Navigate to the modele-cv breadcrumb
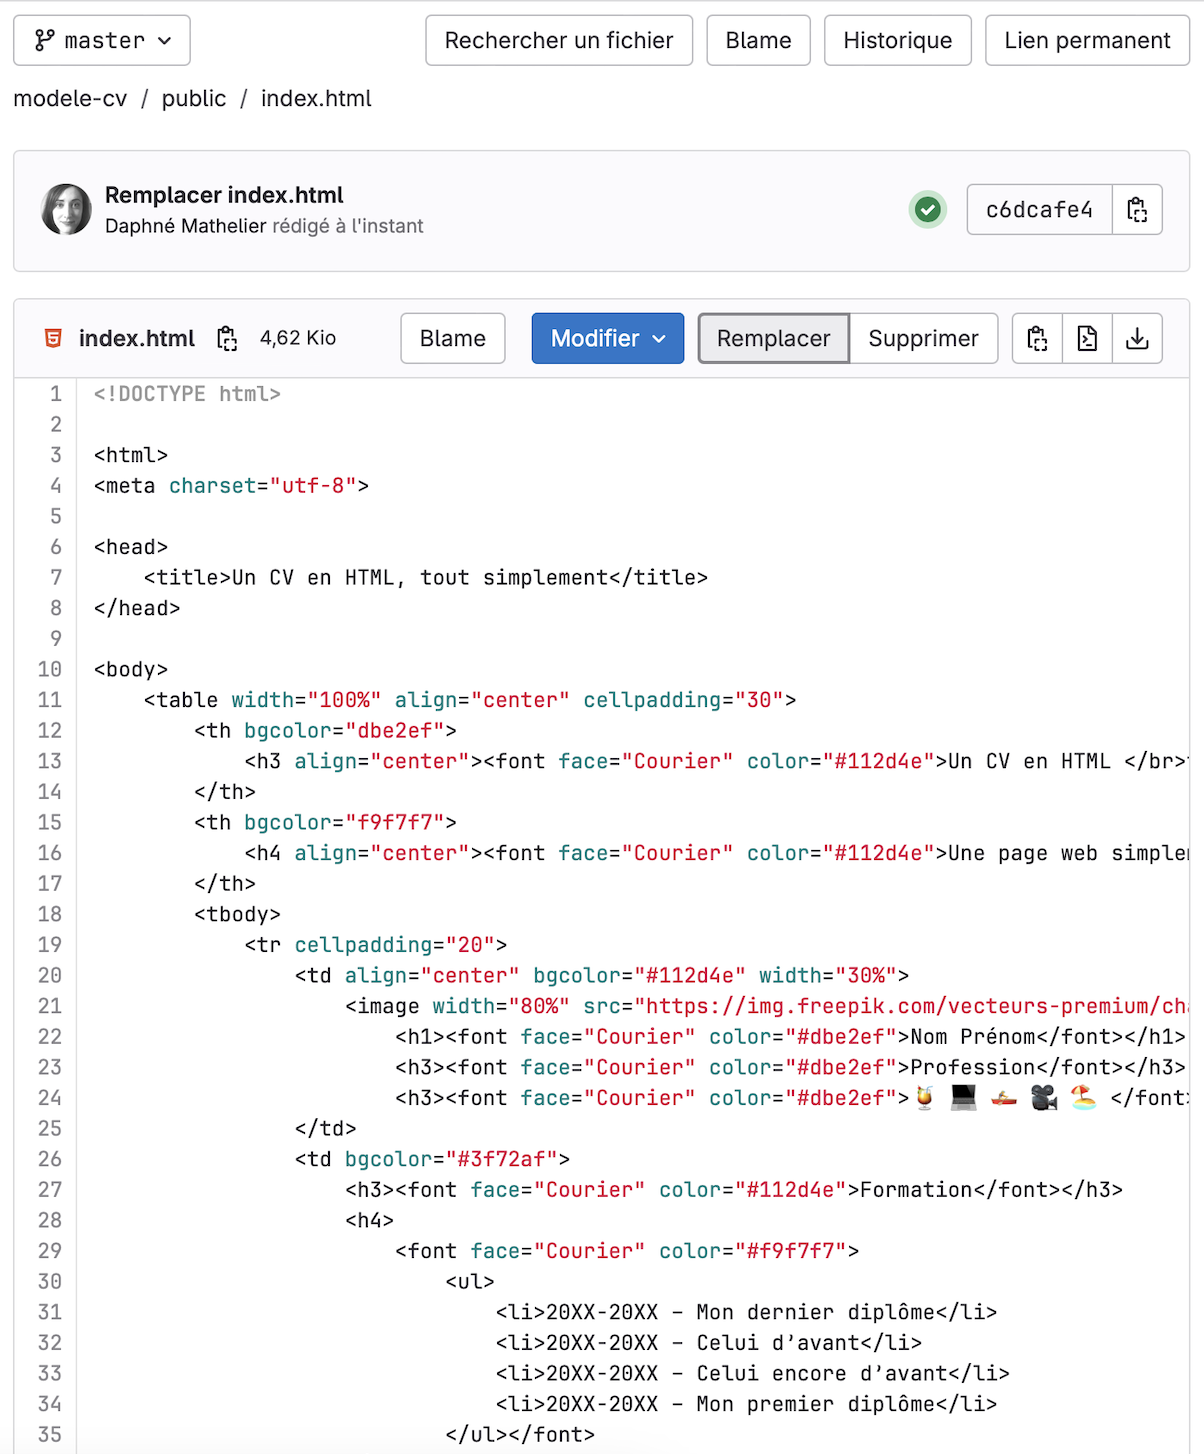Image resolution: width=1204 pixels, height=1454 pixels. pyautogui.click(x=70, y=99)
